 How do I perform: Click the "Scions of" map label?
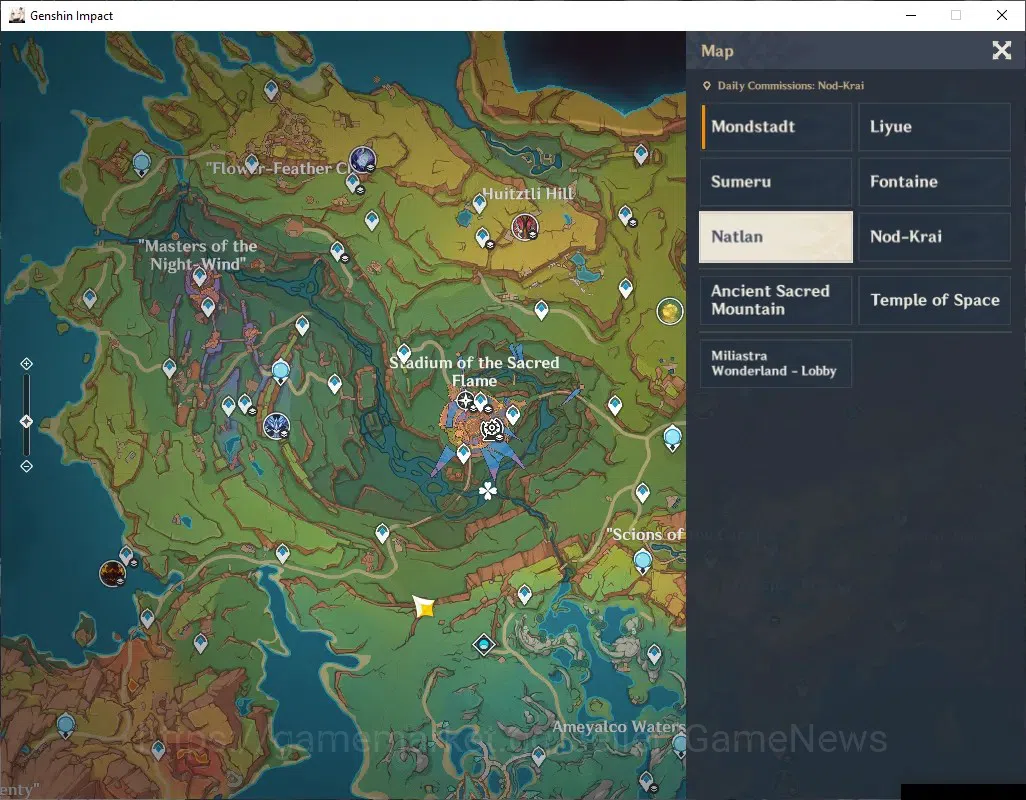[x=645, y=534]
